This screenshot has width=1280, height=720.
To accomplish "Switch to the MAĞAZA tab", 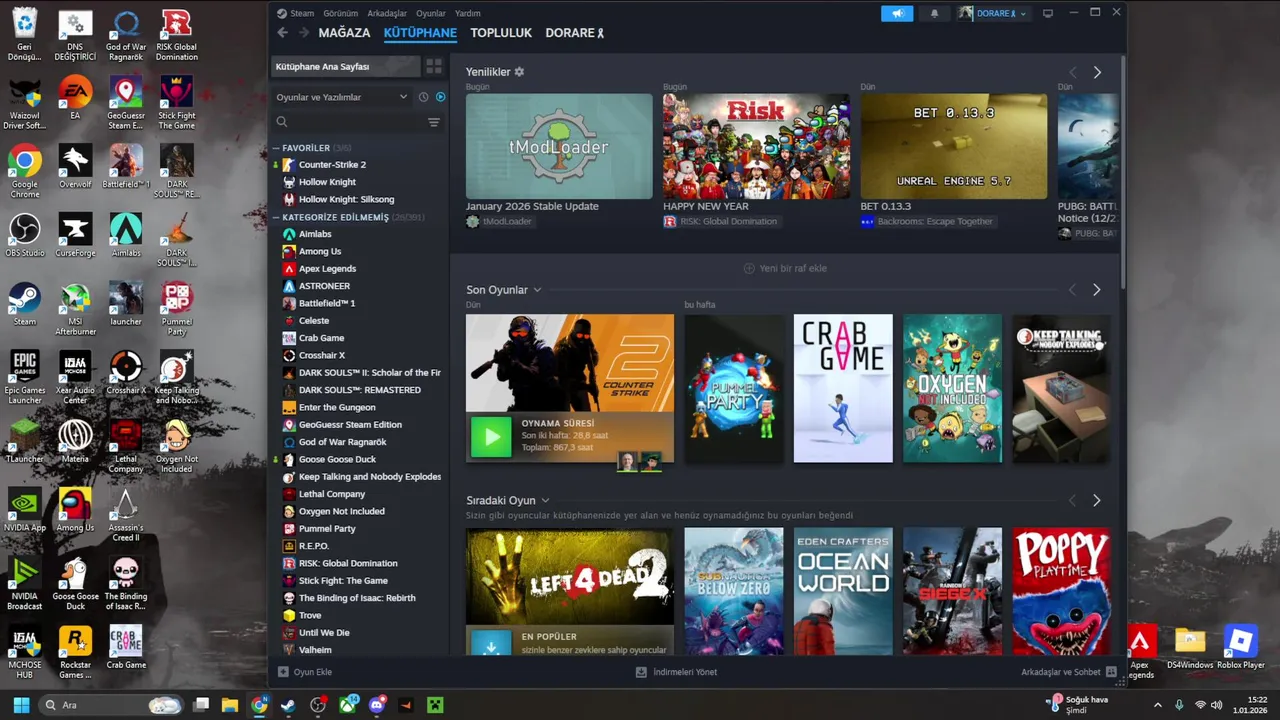I will [x=344, y=33].
